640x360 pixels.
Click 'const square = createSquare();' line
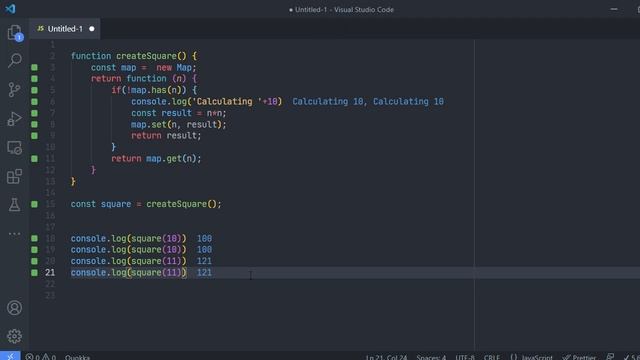point(146,204)
